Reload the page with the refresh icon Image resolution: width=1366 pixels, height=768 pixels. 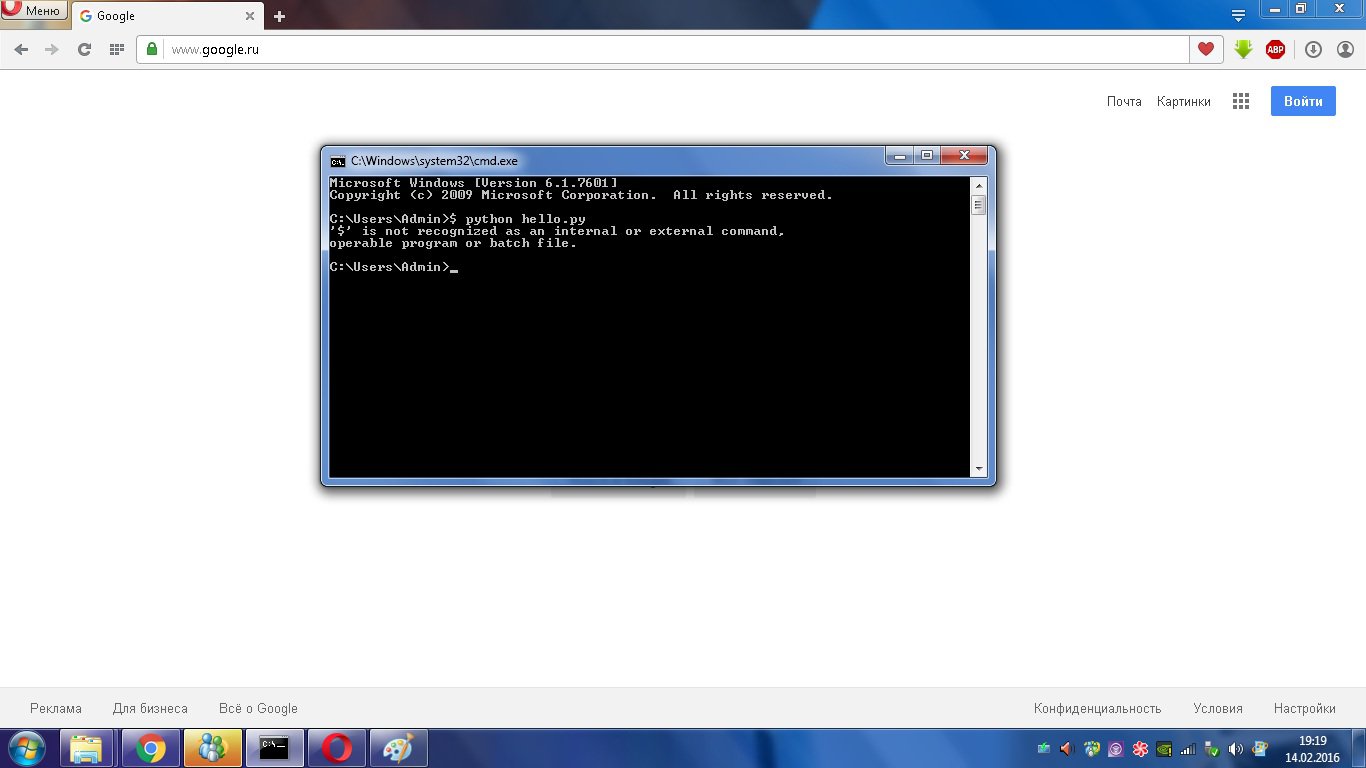[85, 49]
